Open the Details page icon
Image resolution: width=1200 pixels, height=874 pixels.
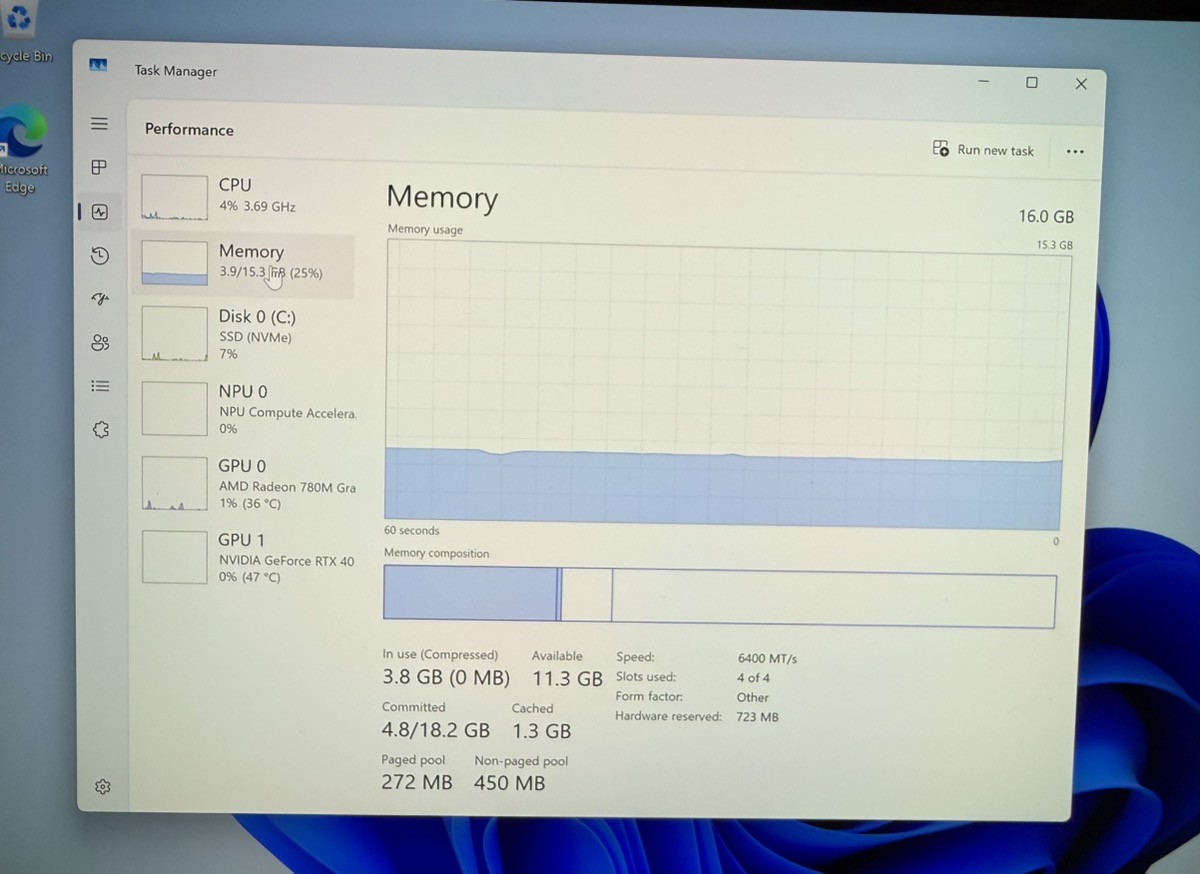pyautogui.click(x=100, y=386)
